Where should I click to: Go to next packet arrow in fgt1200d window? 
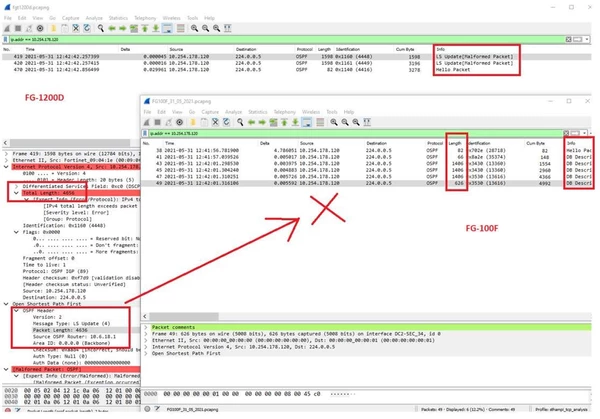[122, 28]
